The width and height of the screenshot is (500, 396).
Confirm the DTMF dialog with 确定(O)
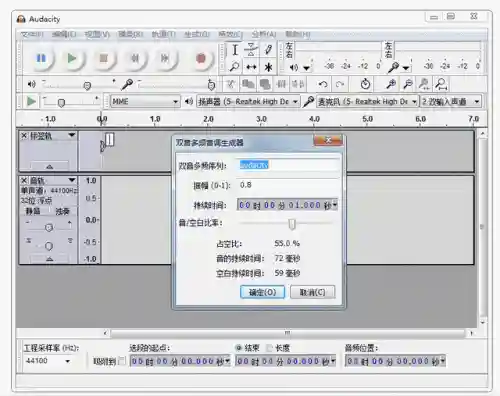(x=262, y=292)
